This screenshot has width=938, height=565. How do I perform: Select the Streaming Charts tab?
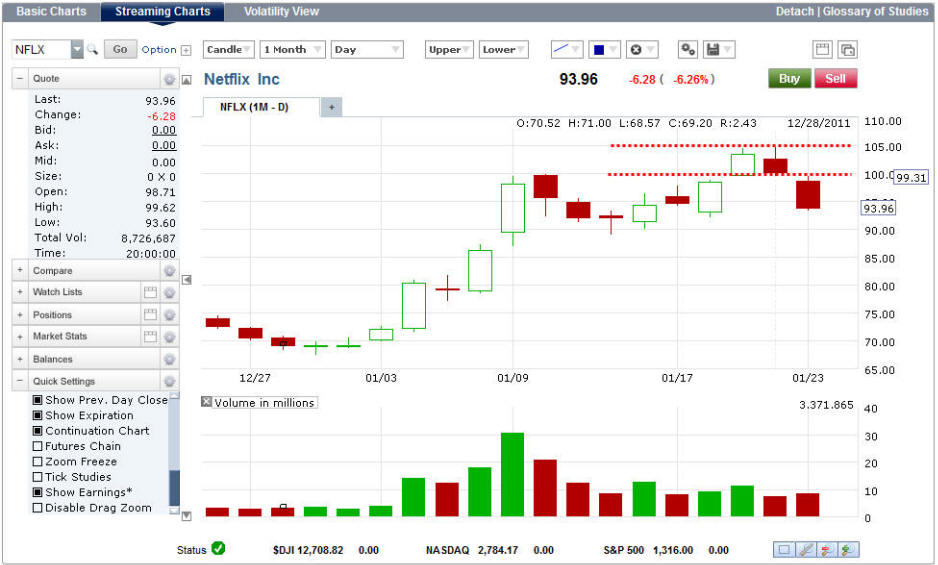[x=163, y=11]
